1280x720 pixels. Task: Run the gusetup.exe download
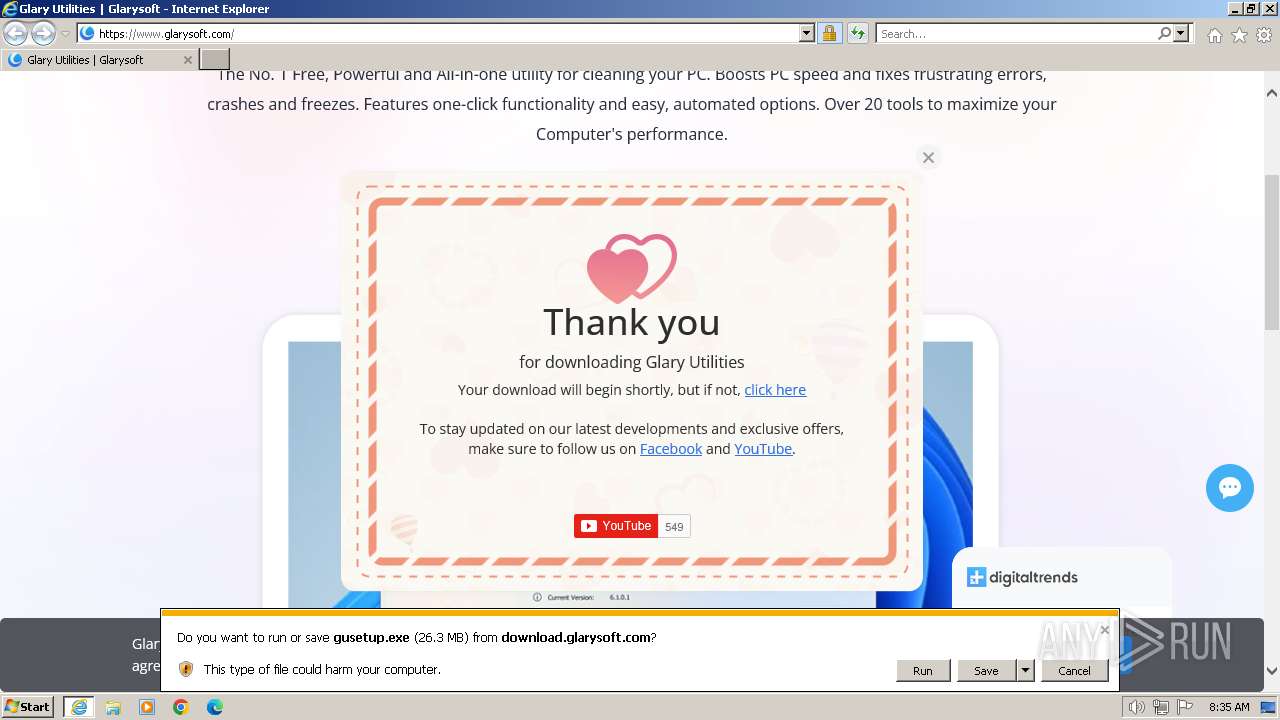click(922, 671)
